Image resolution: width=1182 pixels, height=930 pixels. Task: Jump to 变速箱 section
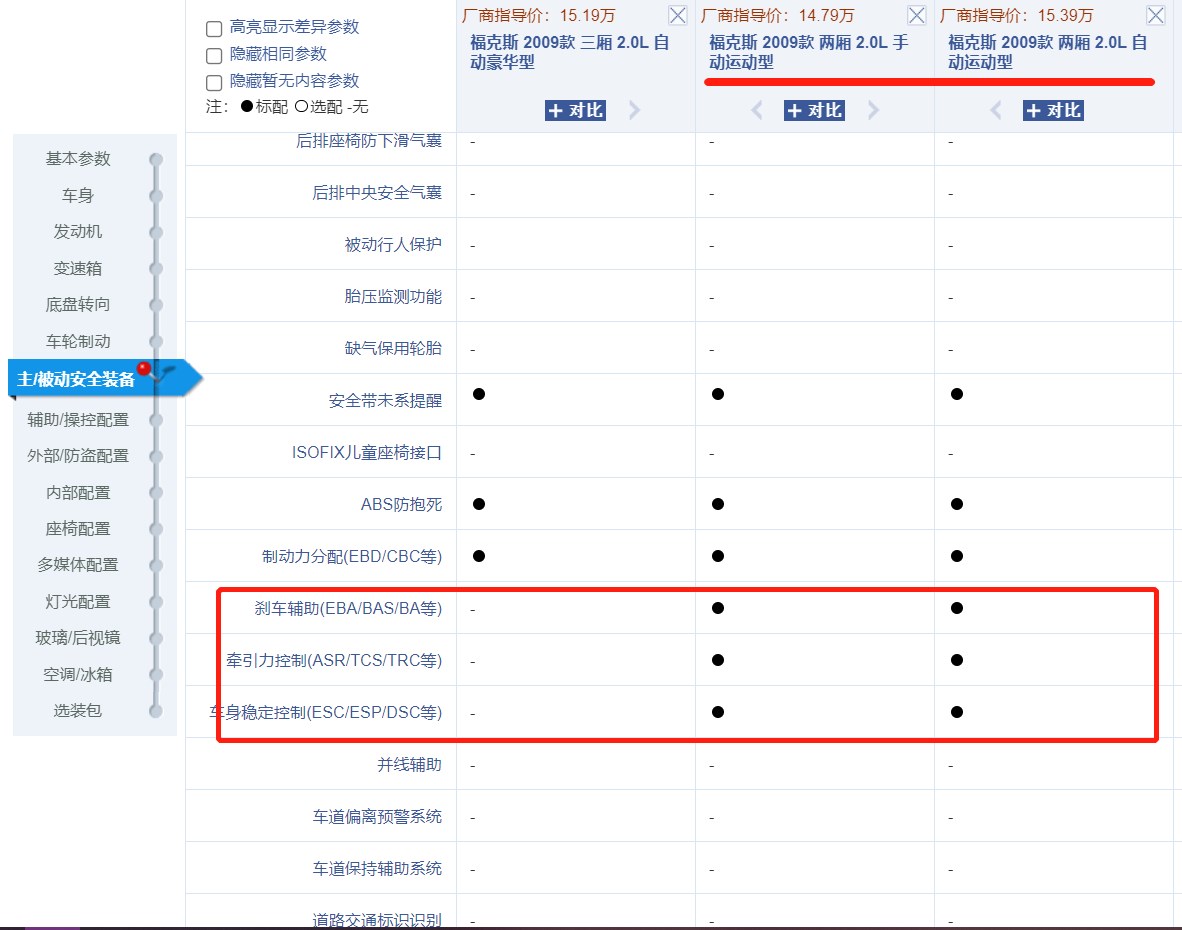point(78,268)
